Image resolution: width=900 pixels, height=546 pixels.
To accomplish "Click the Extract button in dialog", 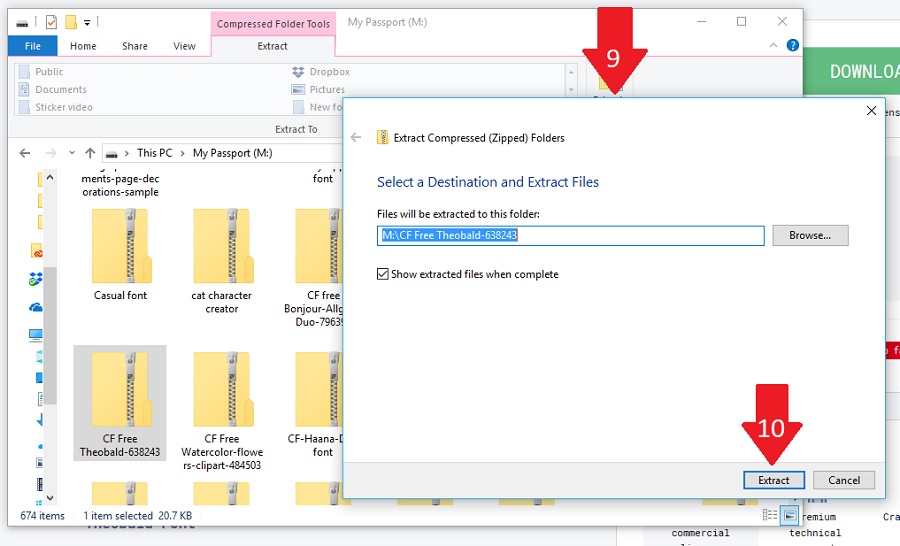I will coord(773,480).
